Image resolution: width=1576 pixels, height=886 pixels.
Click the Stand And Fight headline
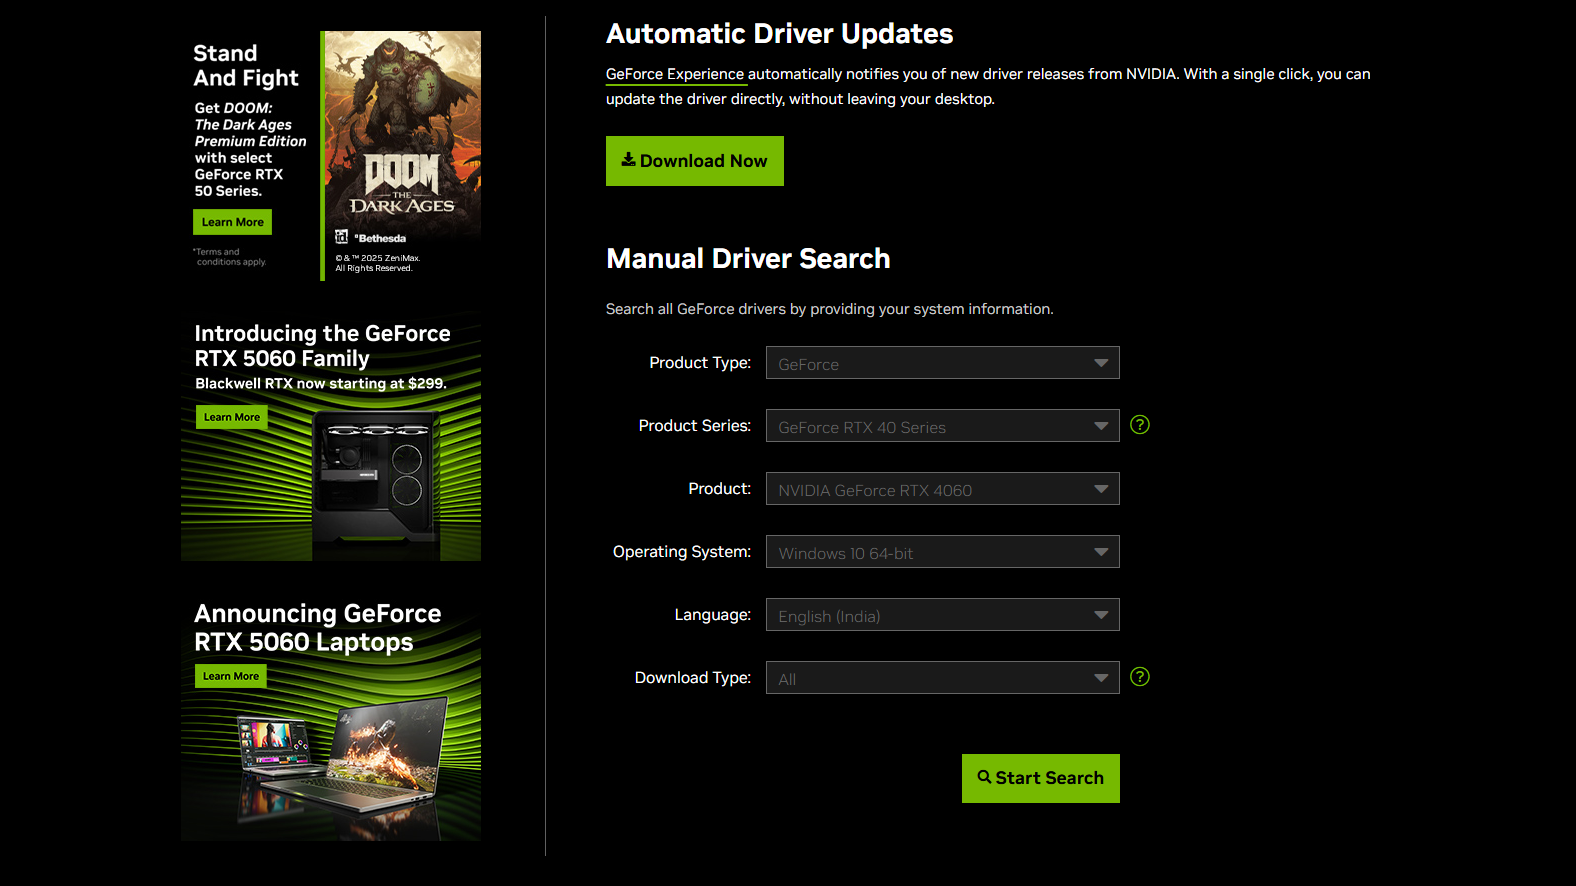tap(245, 66)
